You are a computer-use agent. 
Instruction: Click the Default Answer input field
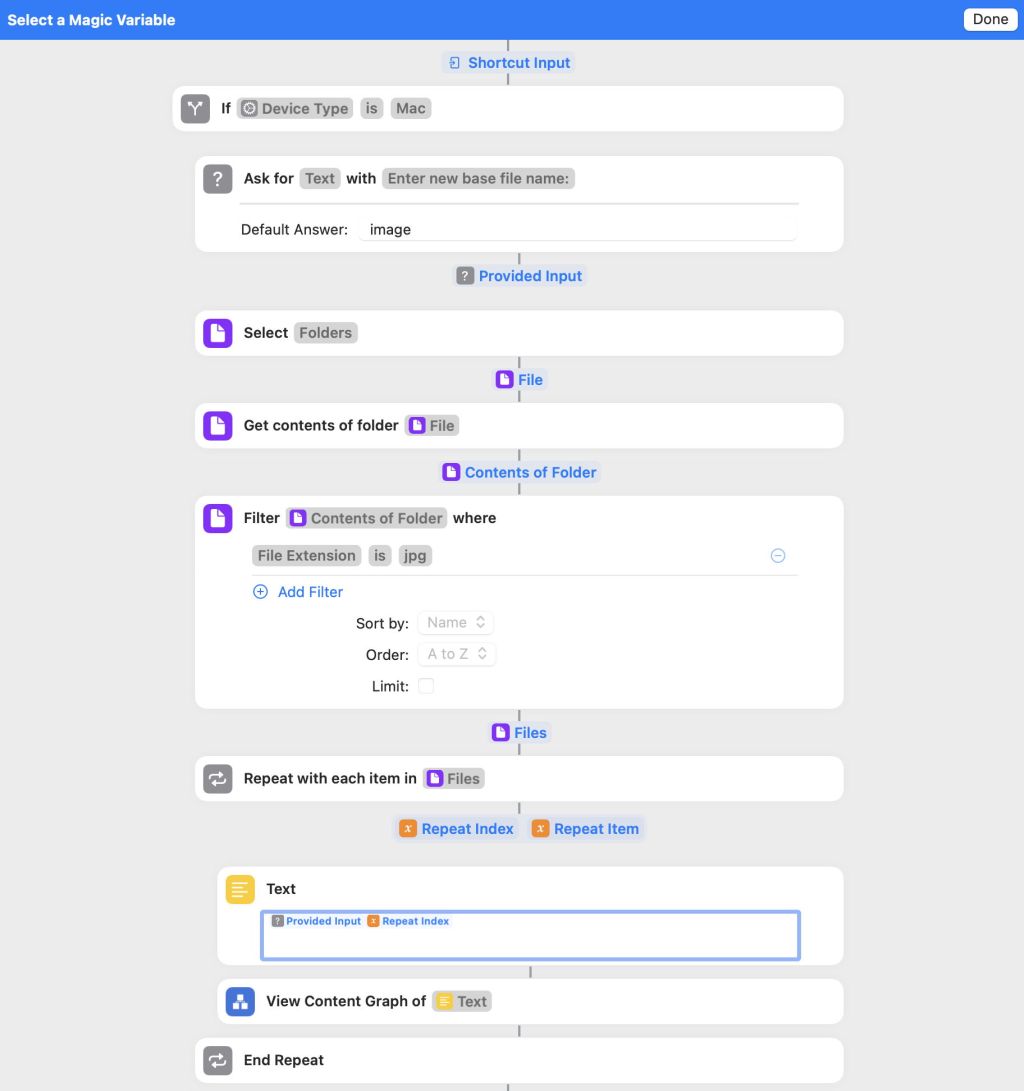(577, 230)
